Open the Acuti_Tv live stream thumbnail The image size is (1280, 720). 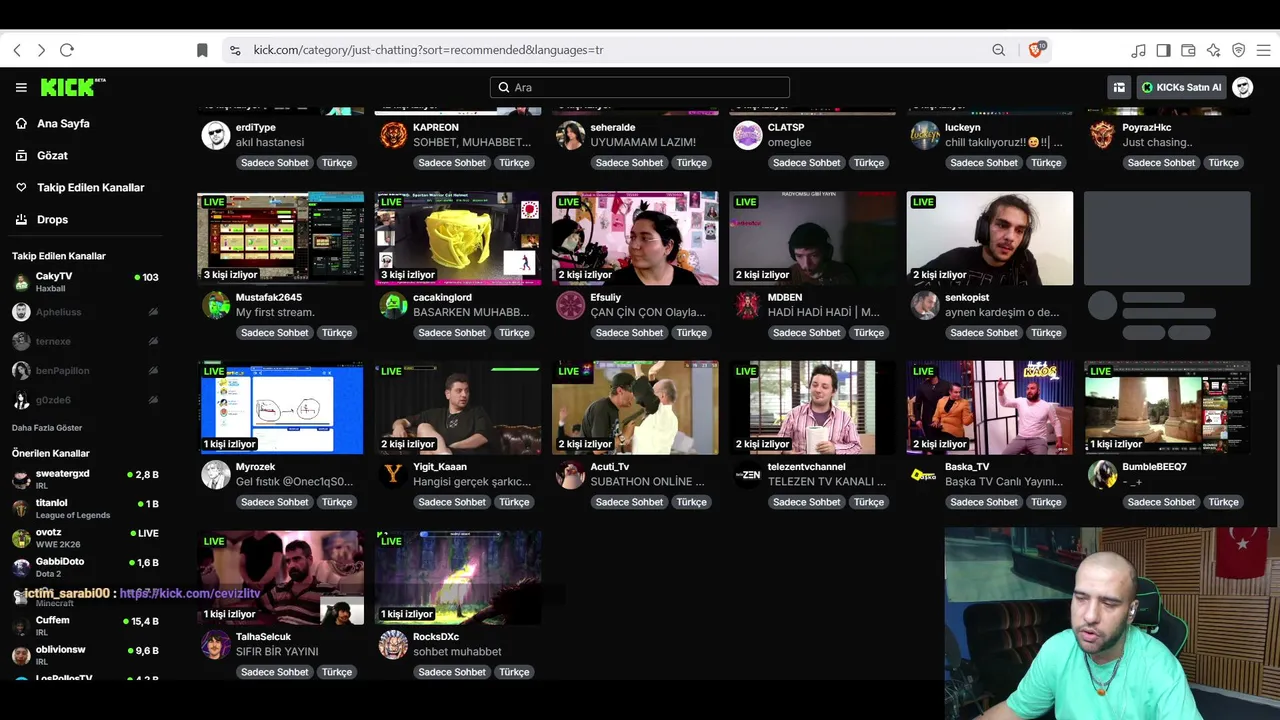(x=635, y=408)
